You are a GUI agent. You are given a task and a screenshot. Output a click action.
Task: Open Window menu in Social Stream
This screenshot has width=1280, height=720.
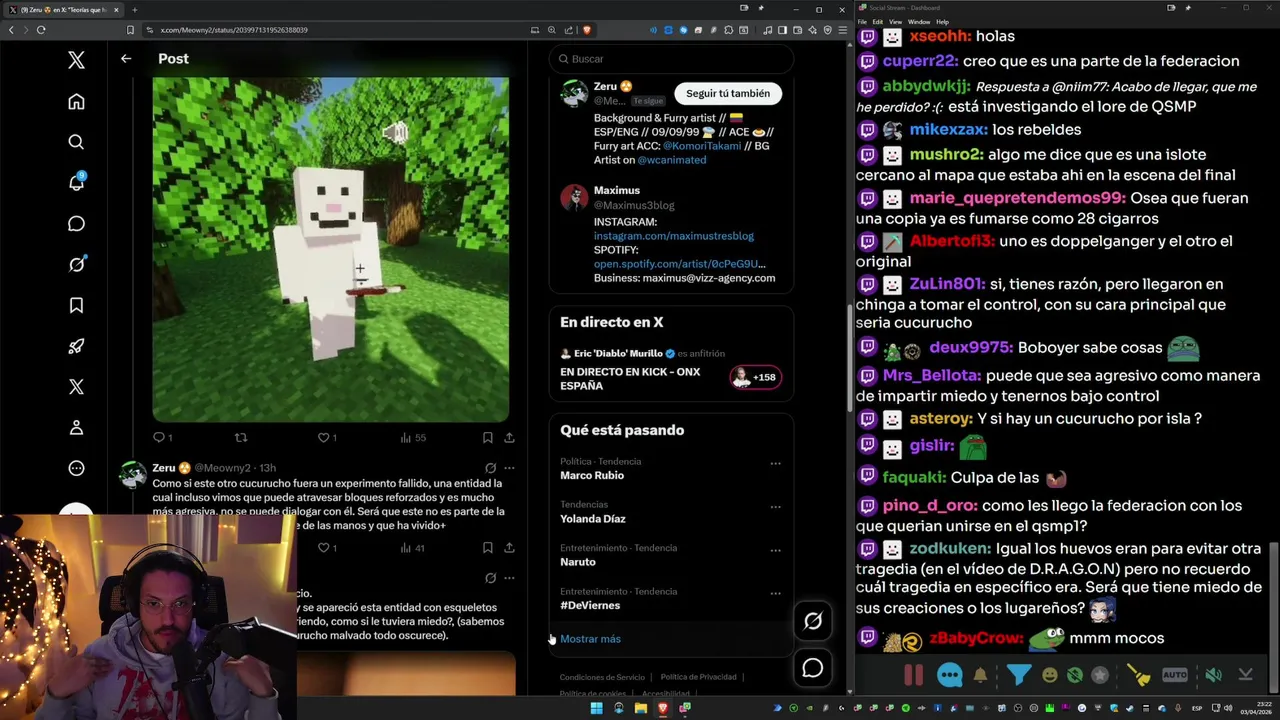click(919, 21)
